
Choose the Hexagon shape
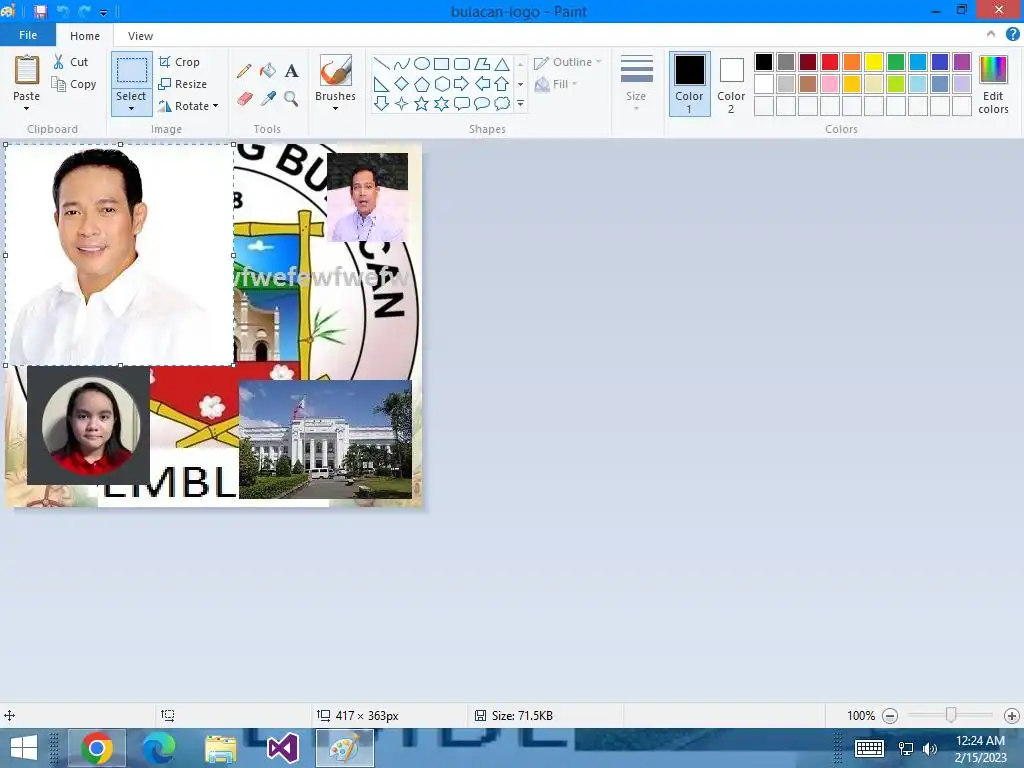(x=441, y=84)
